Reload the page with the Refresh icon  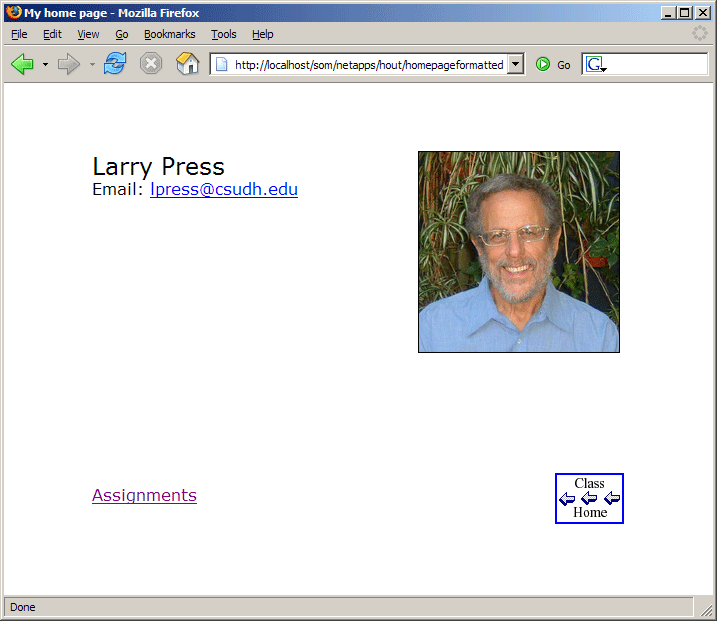pos(114,64)
